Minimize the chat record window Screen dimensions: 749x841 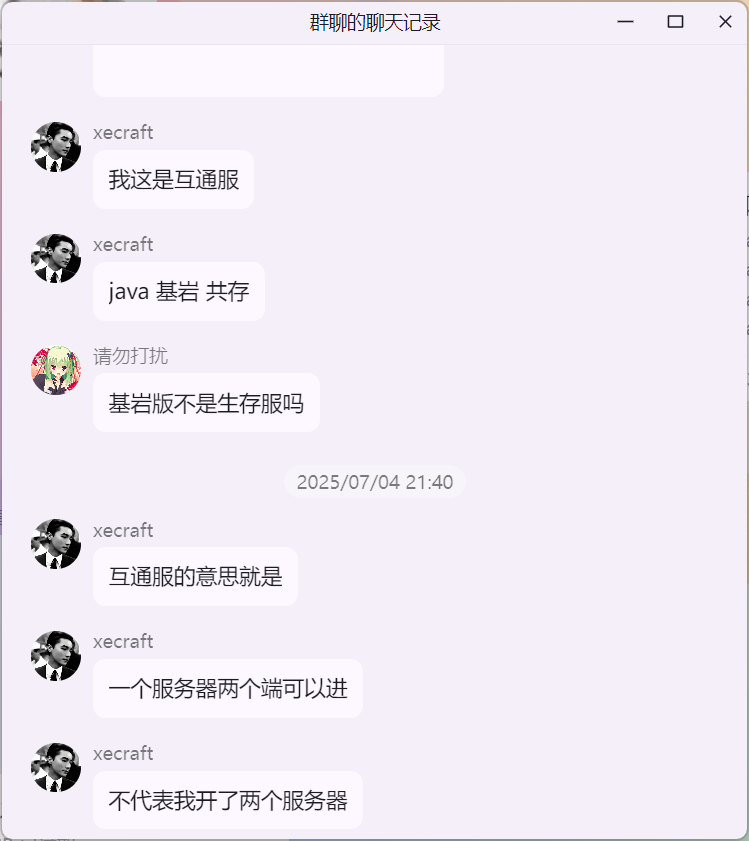pos(625,22)
